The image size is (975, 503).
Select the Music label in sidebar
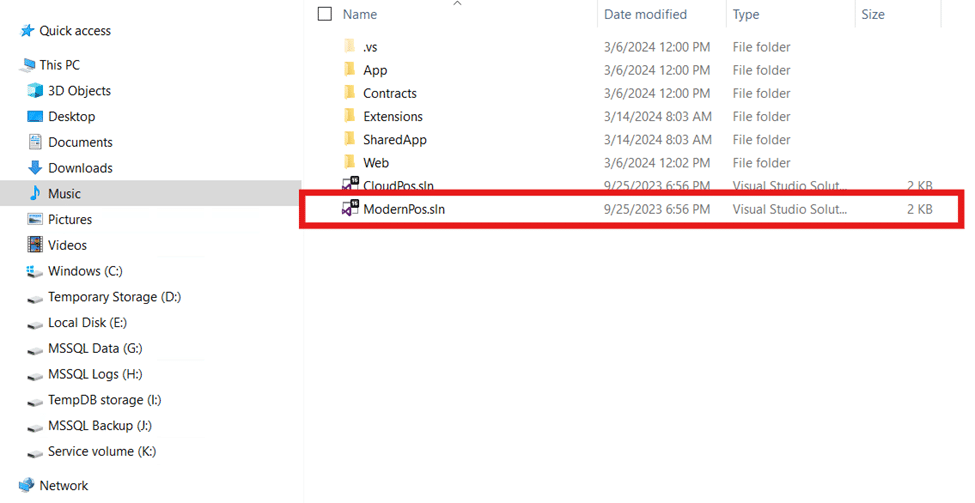65,193
